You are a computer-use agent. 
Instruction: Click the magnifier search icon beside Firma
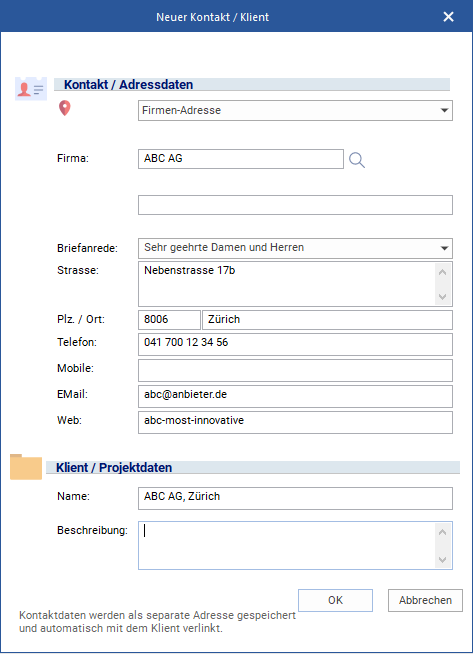357,160
